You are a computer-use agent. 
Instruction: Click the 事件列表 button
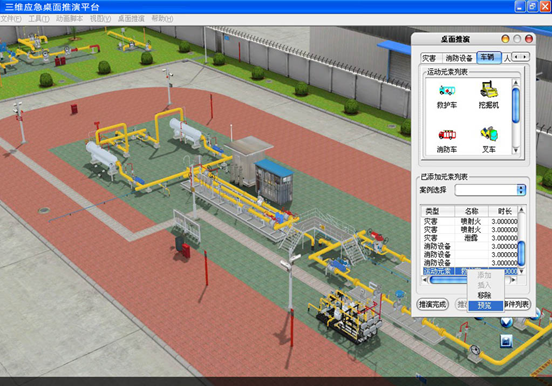click(x=516, y=304)
